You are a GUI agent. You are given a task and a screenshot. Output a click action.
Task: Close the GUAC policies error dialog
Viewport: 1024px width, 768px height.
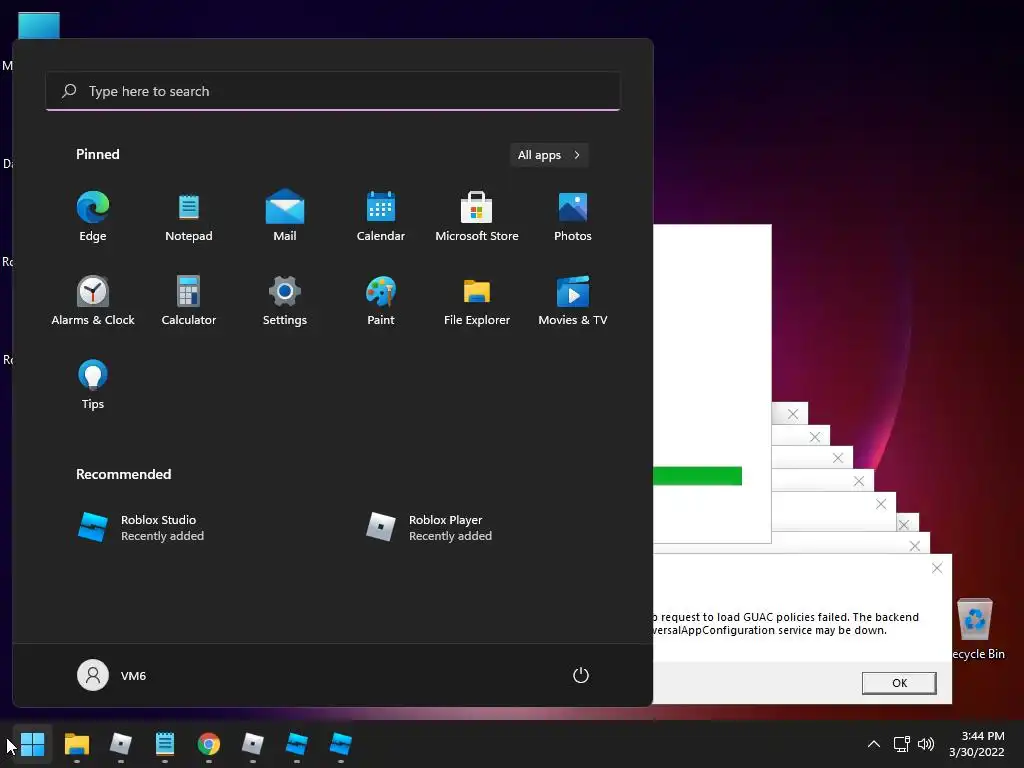click(937, 568)
